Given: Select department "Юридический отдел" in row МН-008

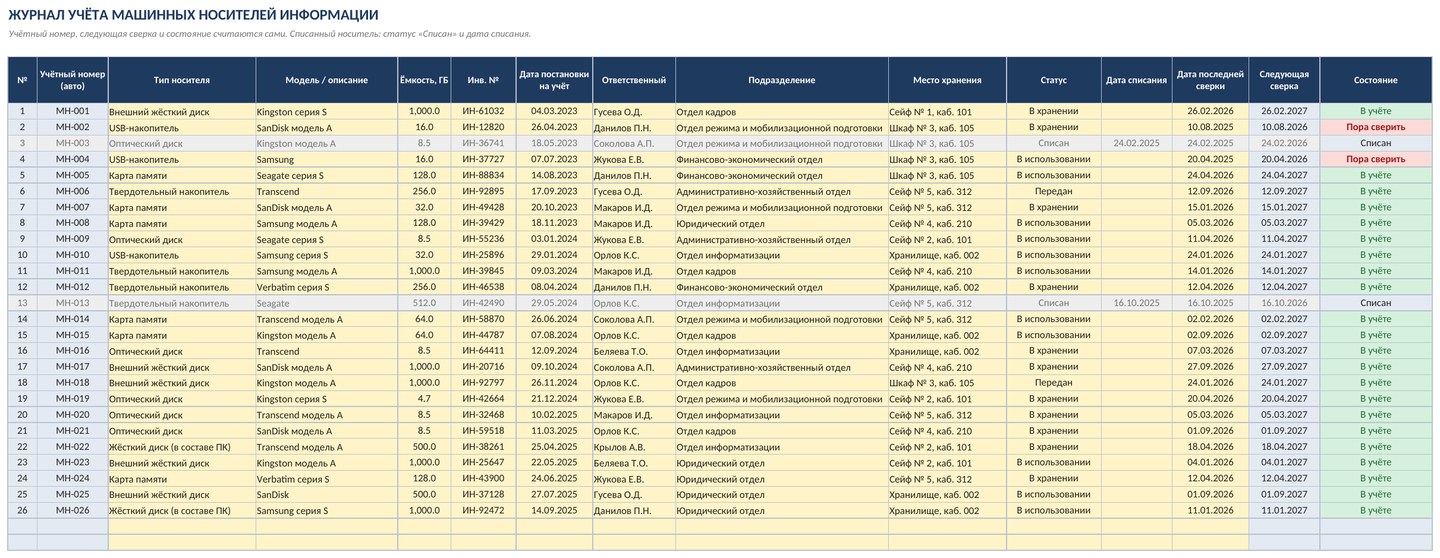Looking at the screenshot, I should tap(782, 223).
